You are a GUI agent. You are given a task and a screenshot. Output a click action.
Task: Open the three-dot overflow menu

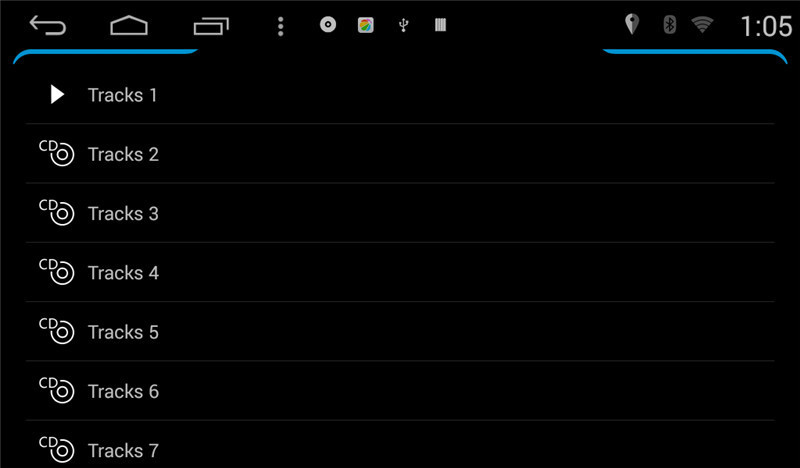[x=280, y=26]
